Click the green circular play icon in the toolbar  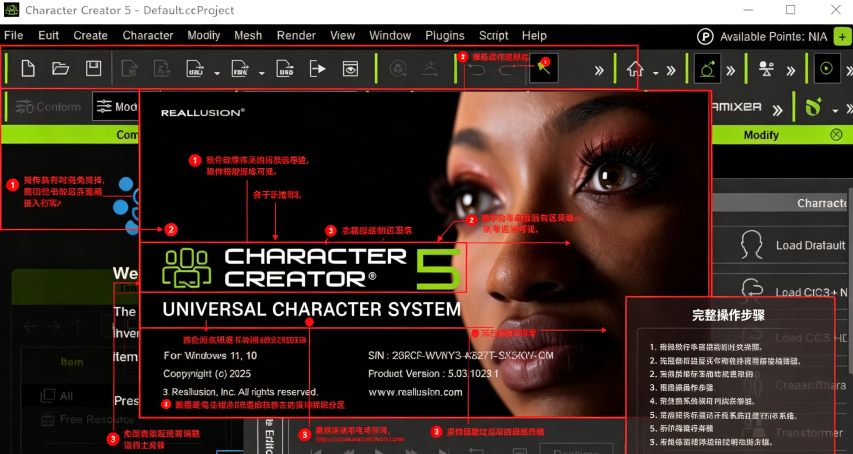(x=826, y=69)
